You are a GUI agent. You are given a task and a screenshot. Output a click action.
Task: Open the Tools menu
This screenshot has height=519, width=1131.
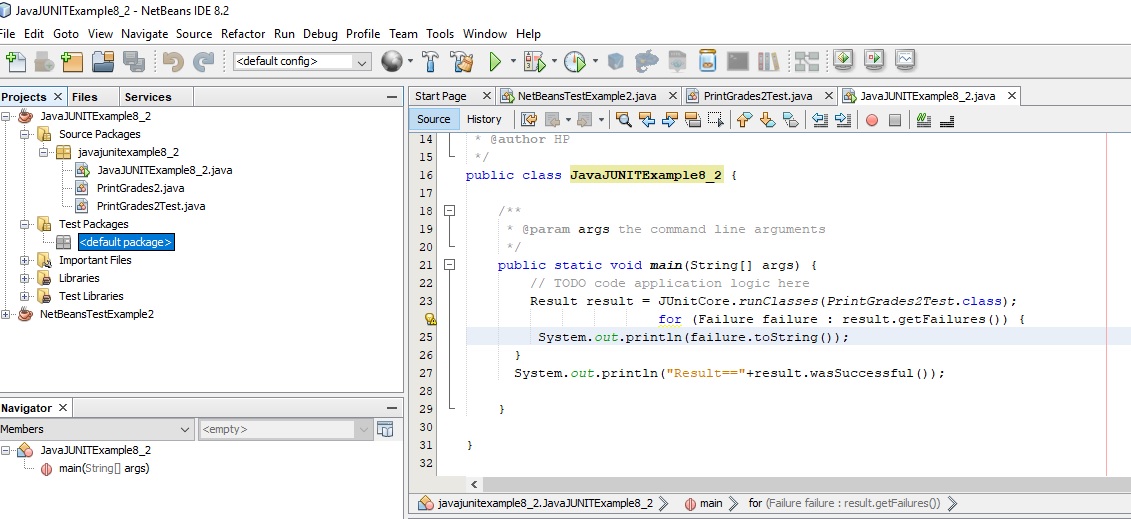(440, 34)
